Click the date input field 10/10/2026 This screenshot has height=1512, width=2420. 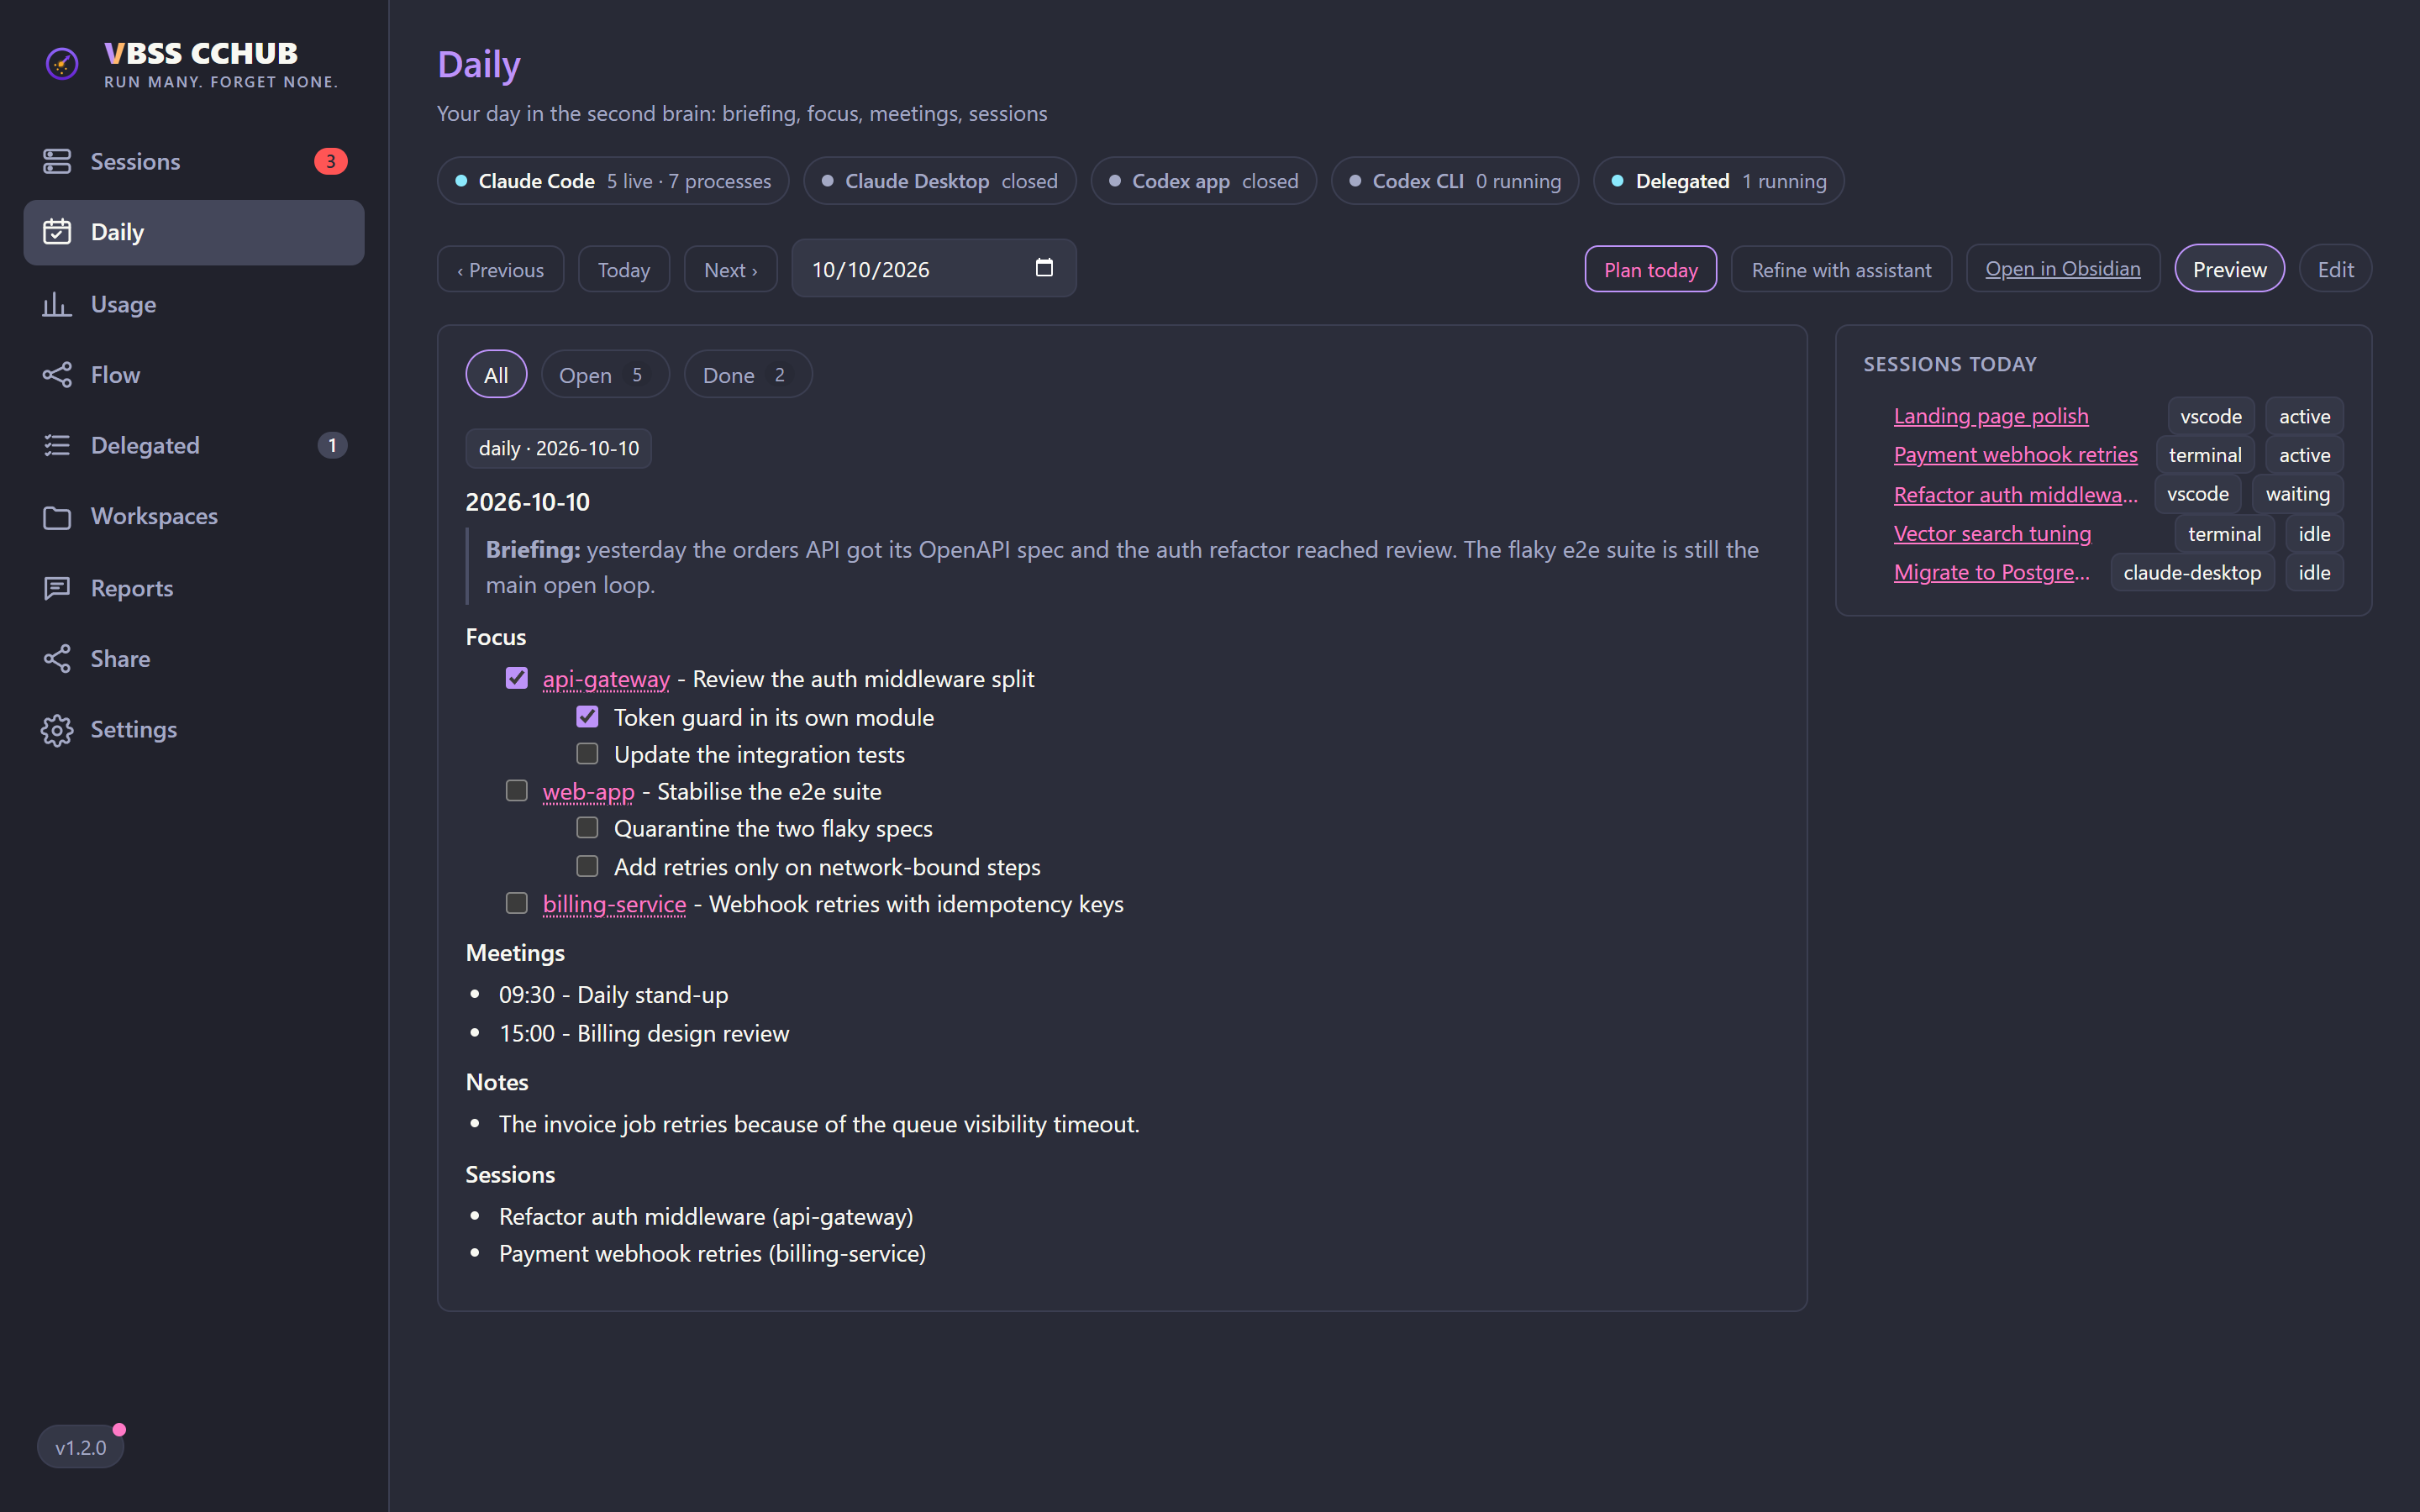pyautogui.click(x=934, y=268)
